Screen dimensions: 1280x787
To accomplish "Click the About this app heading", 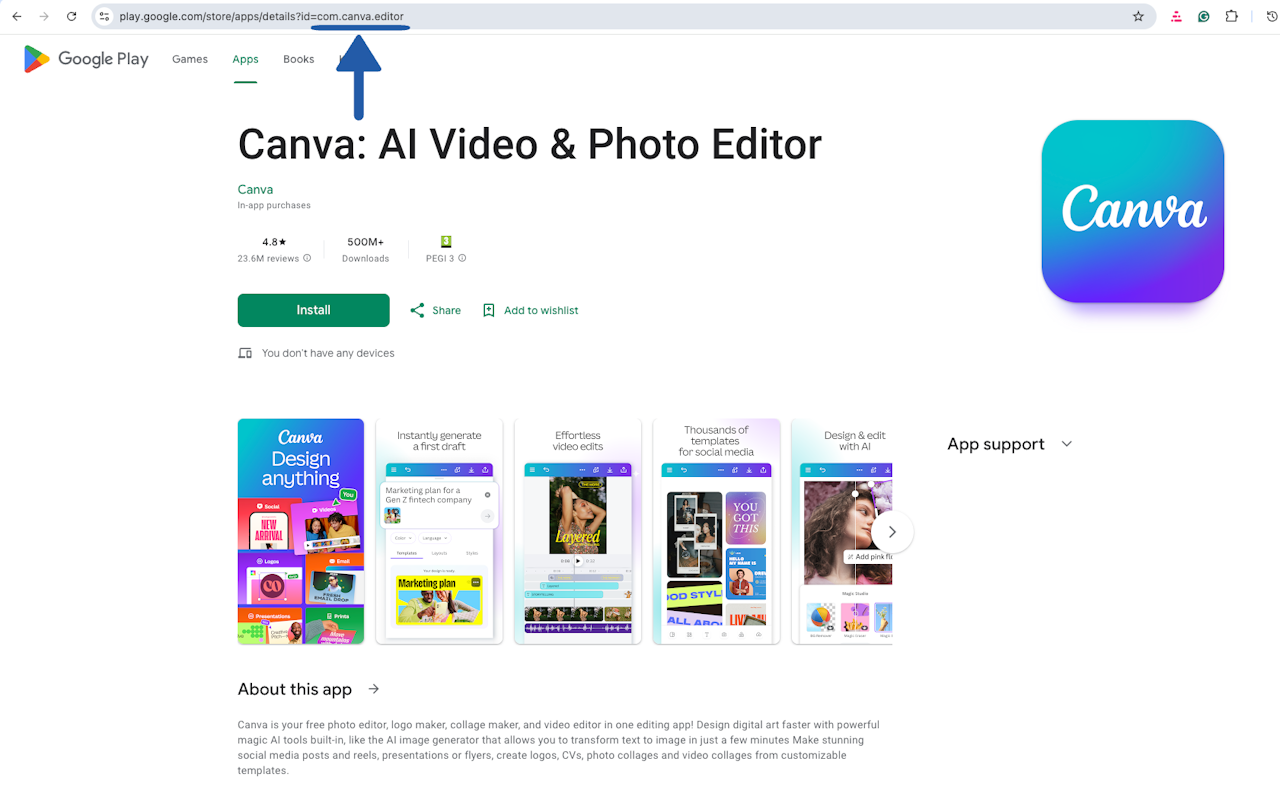I will click(295, 689).
